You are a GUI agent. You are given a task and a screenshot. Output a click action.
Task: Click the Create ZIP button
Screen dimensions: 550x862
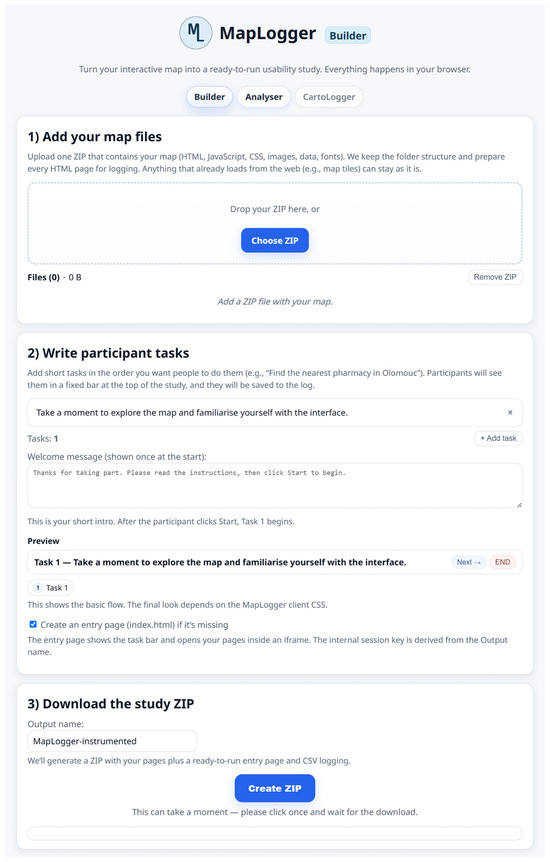click(275, 788)
